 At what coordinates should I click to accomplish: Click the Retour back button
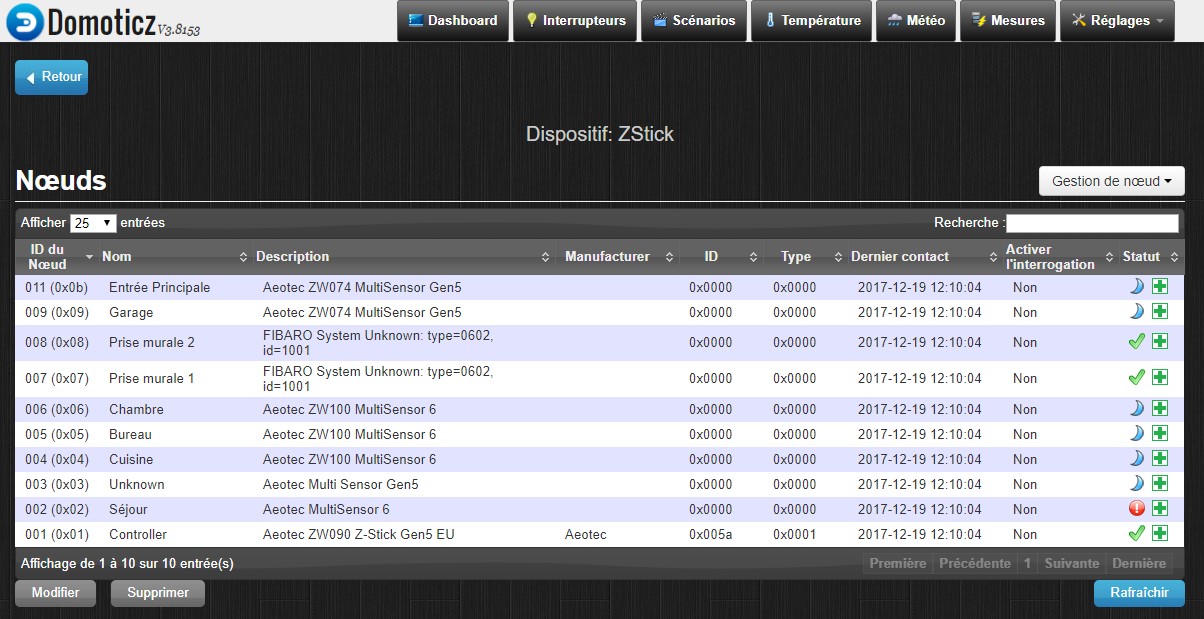(51, 77)
